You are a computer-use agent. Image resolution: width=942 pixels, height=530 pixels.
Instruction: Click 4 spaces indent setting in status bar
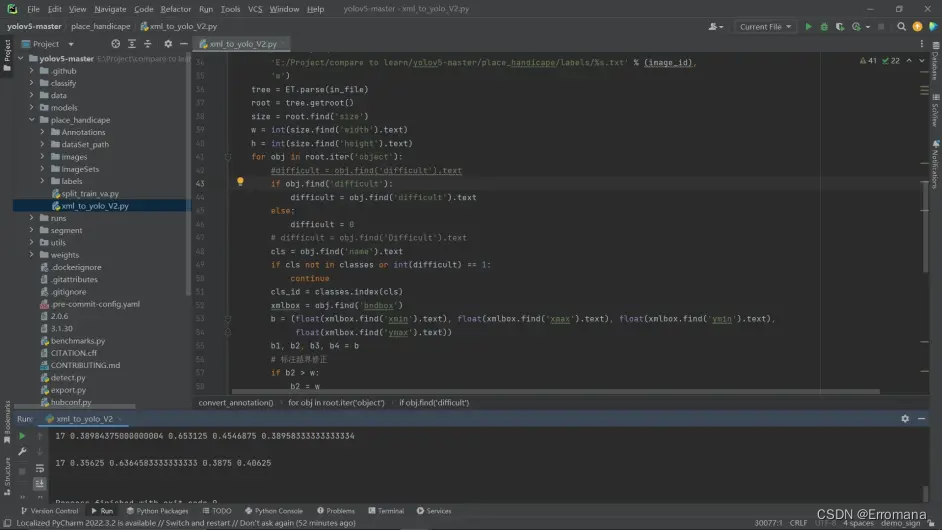[x=858, y=523]
